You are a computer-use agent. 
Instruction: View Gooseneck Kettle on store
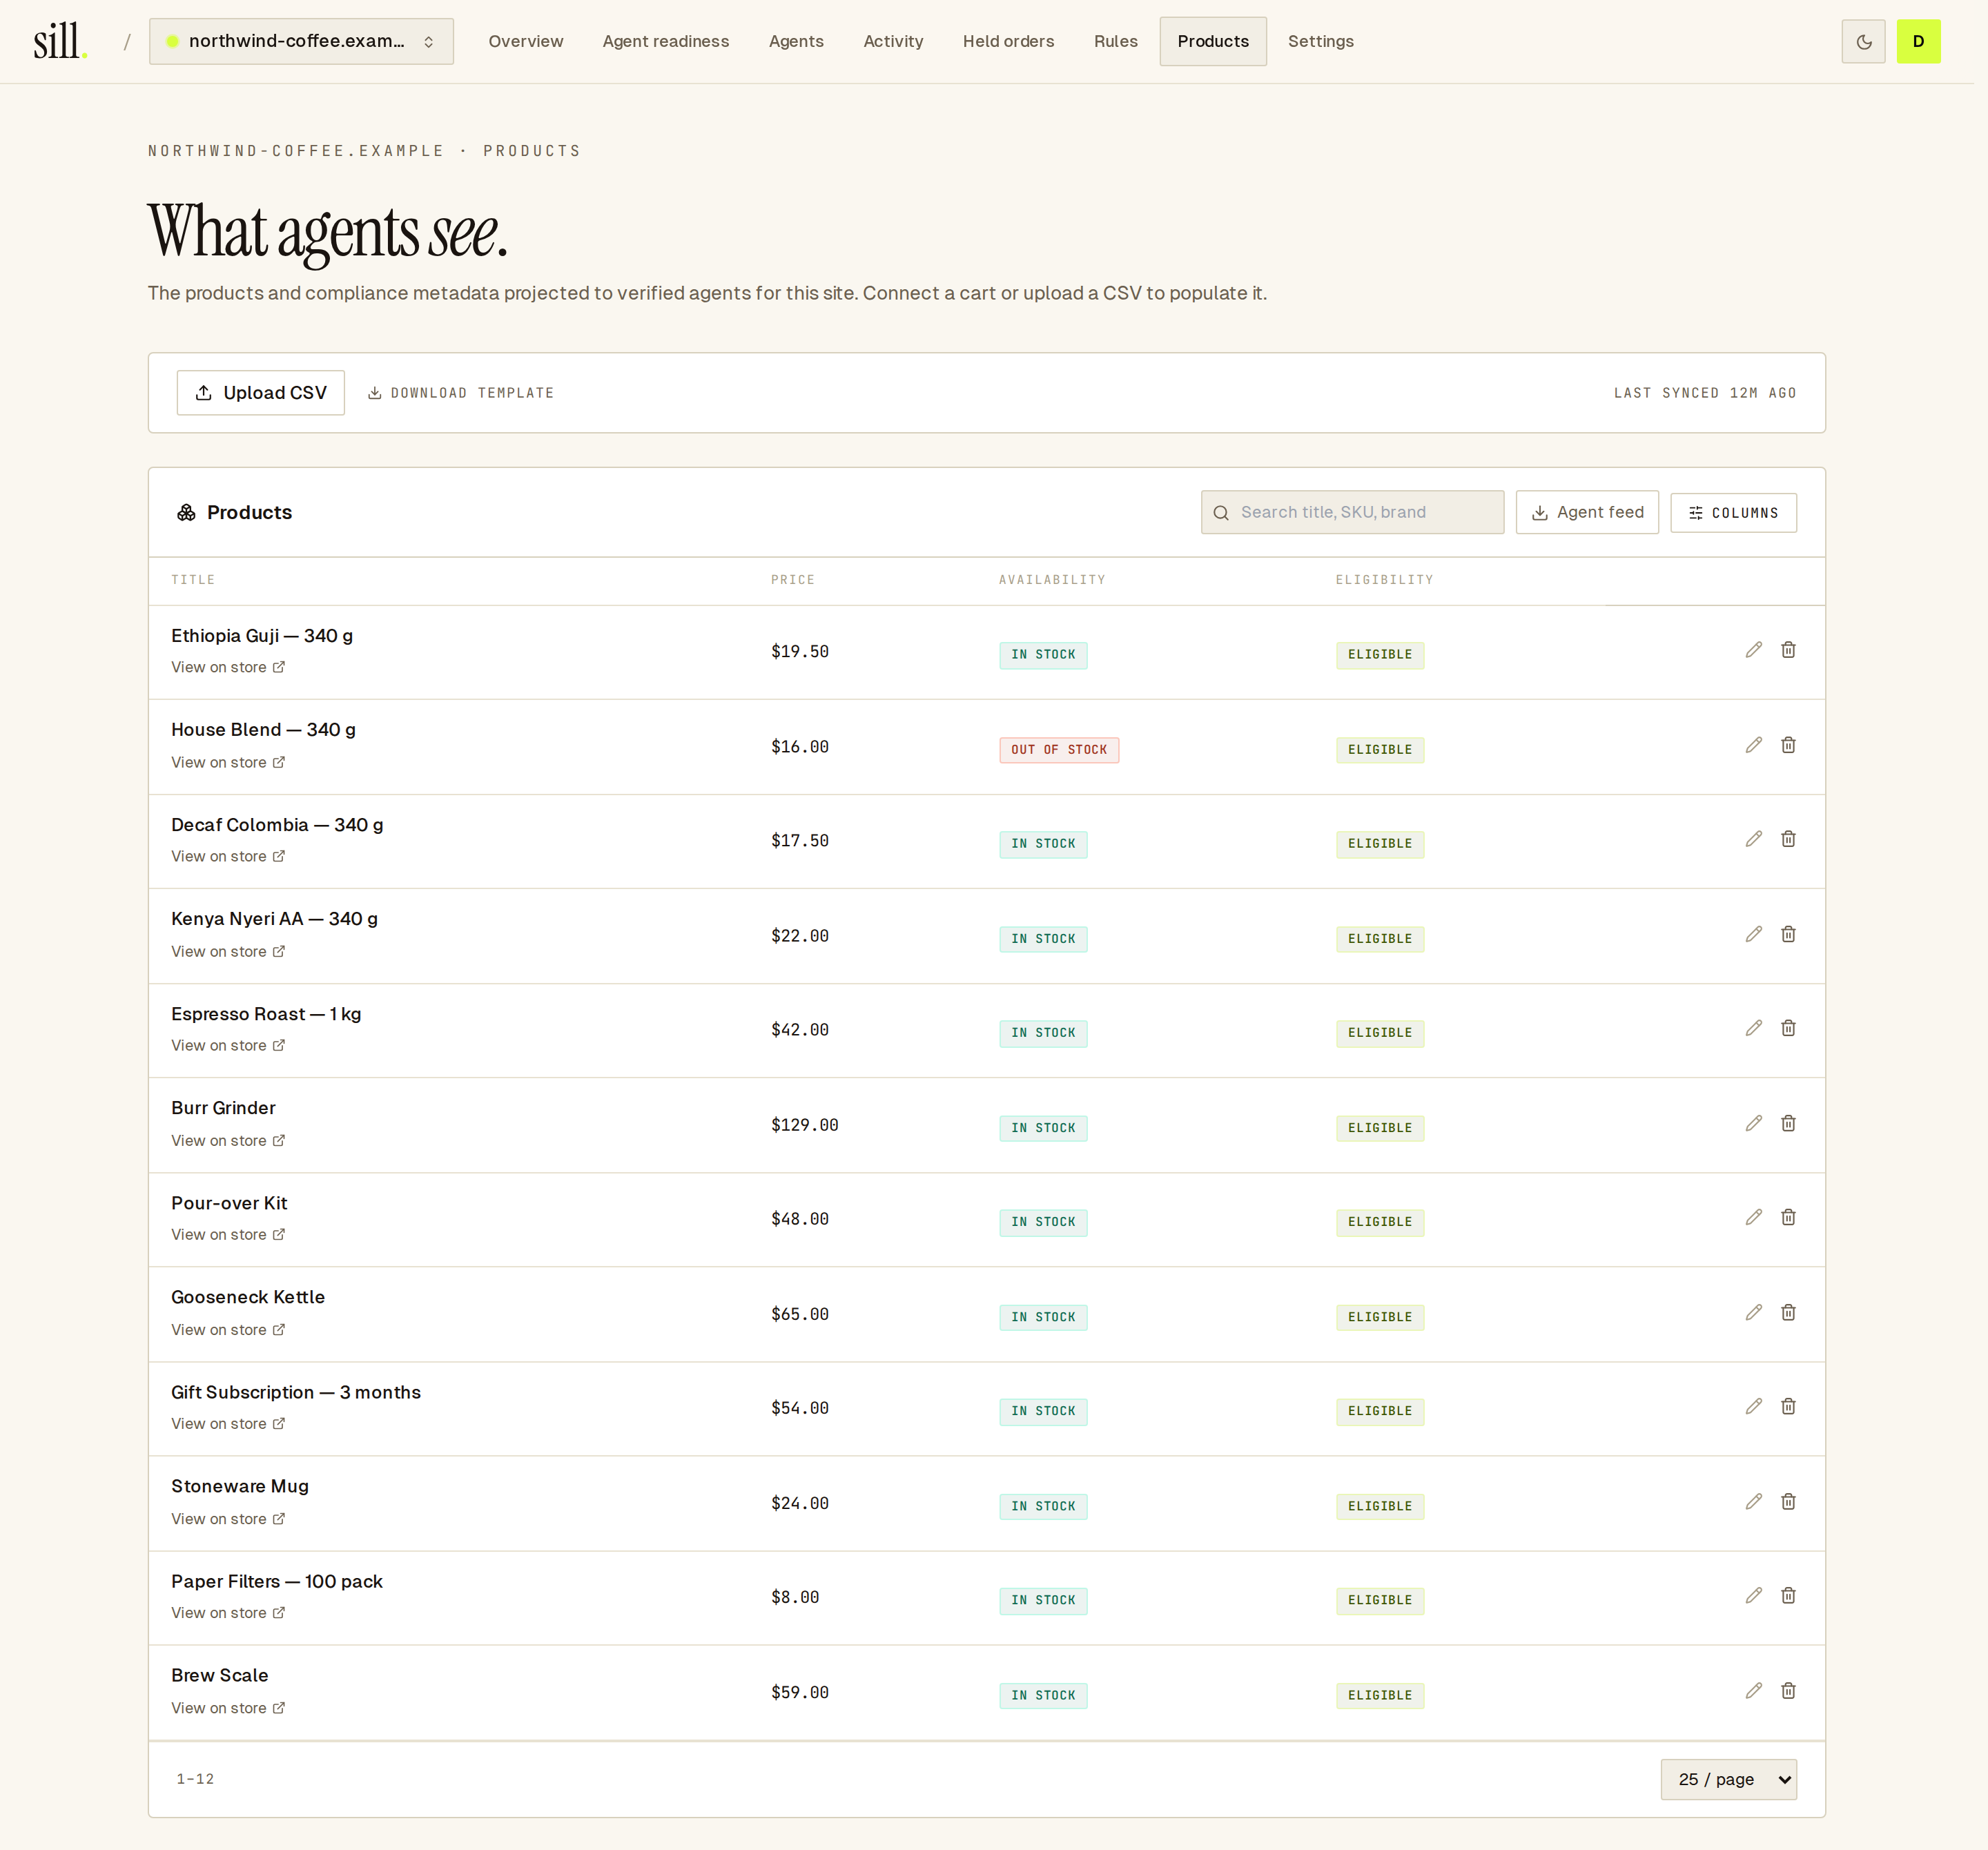(x=228, y=1329)
